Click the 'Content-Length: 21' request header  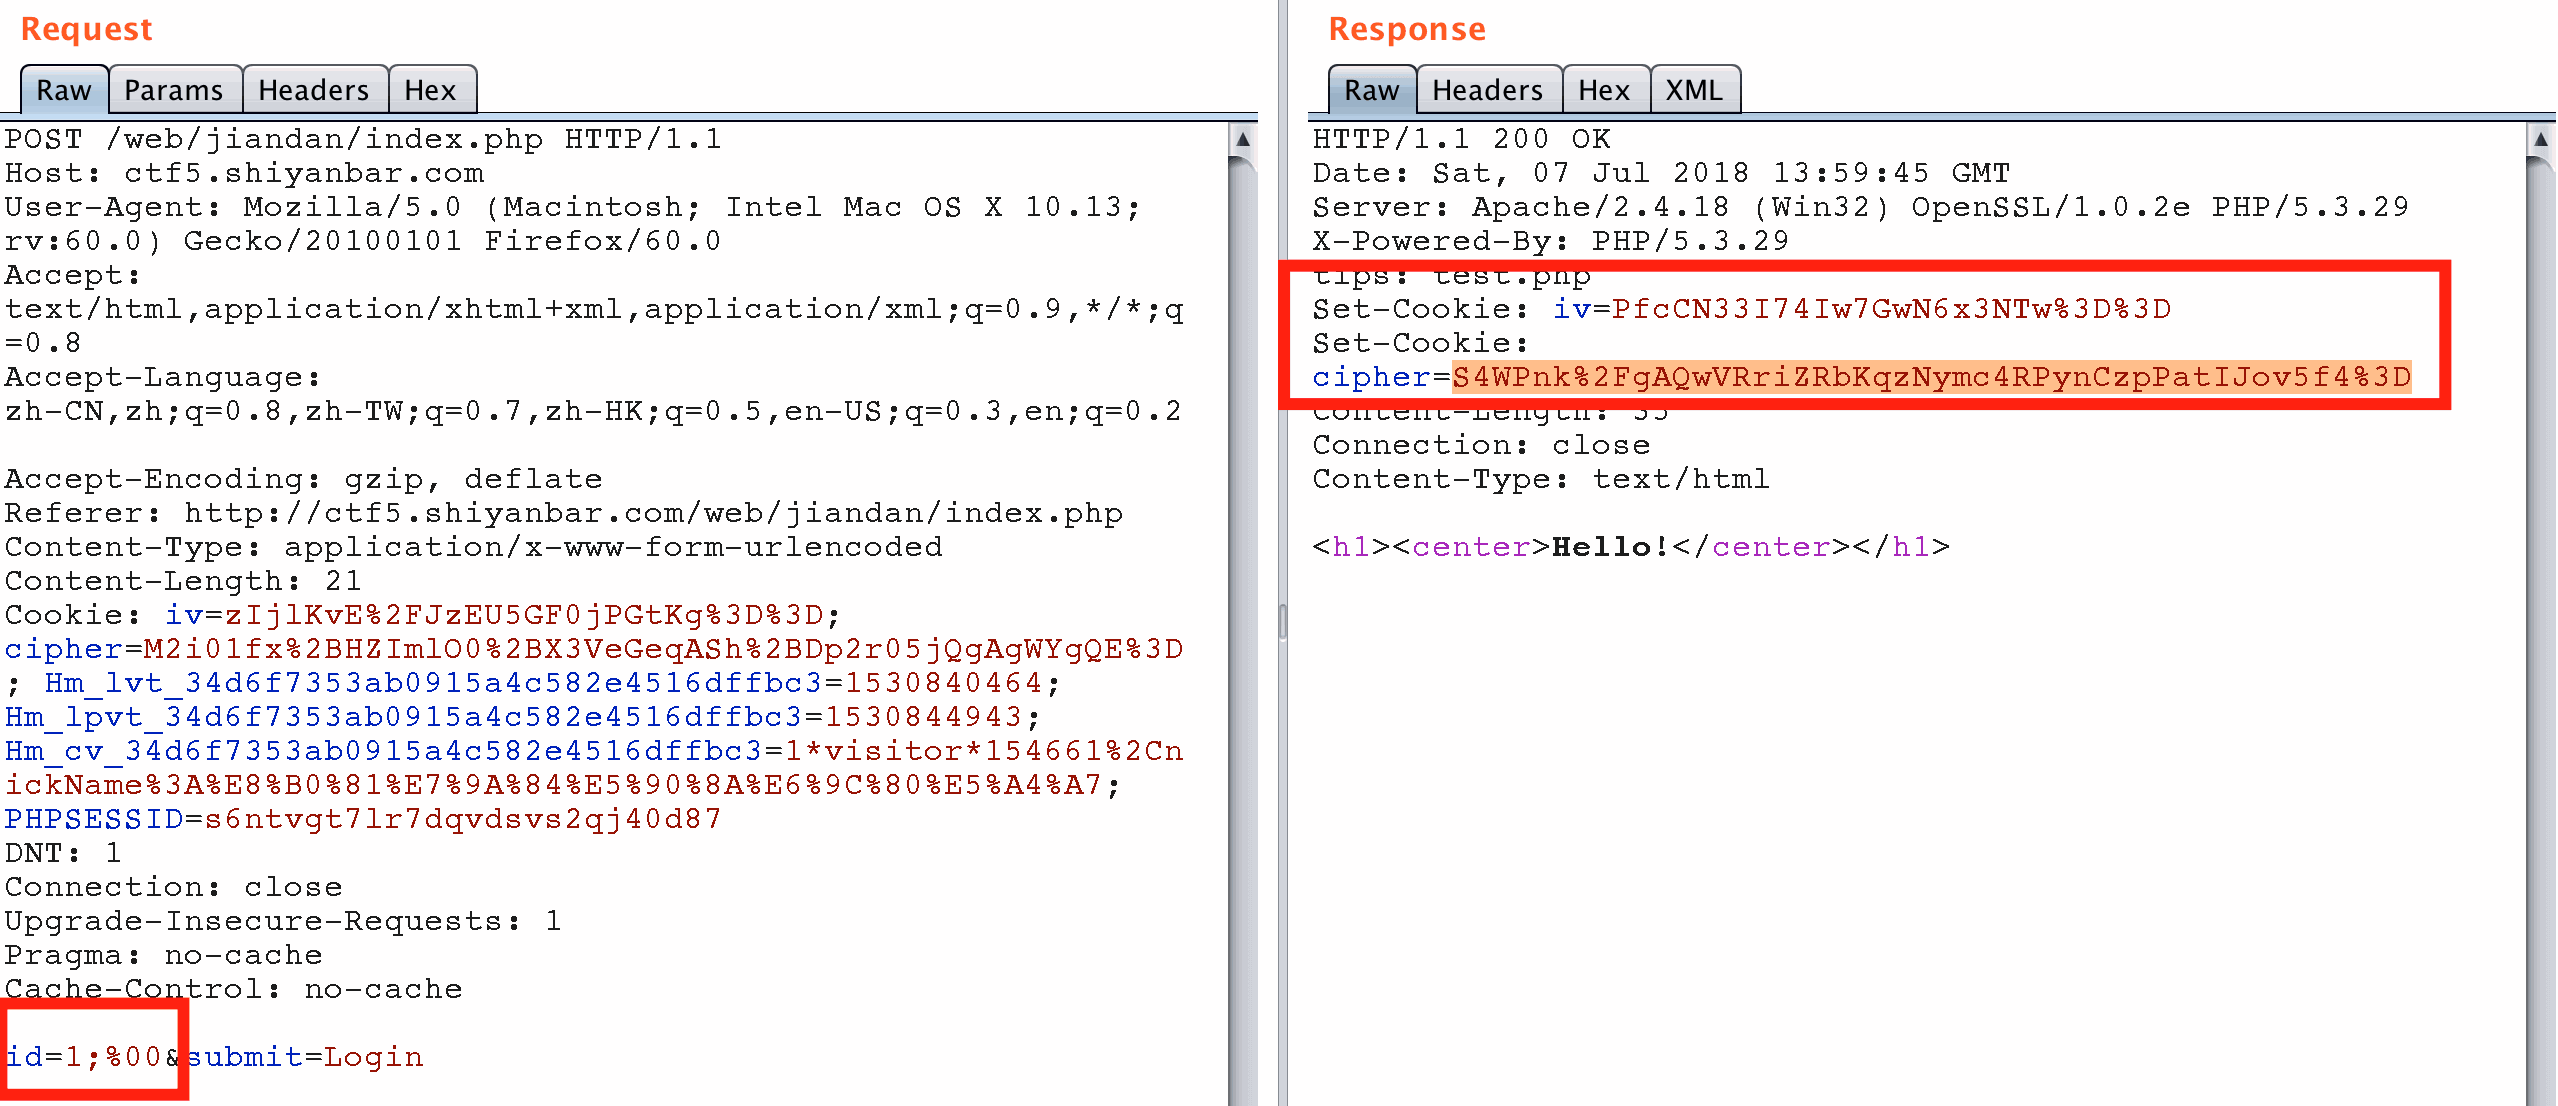coord(183,581)
